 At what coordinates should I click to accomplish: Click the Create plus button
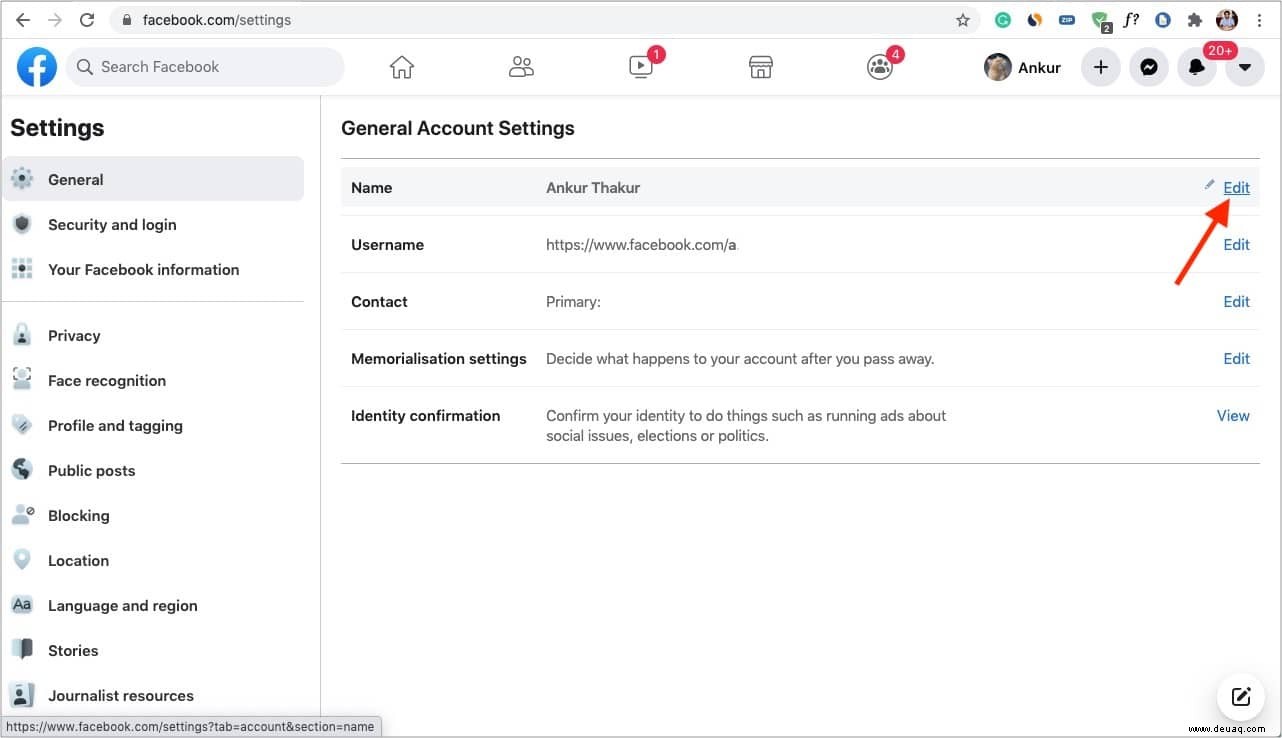click(1101, 67)
